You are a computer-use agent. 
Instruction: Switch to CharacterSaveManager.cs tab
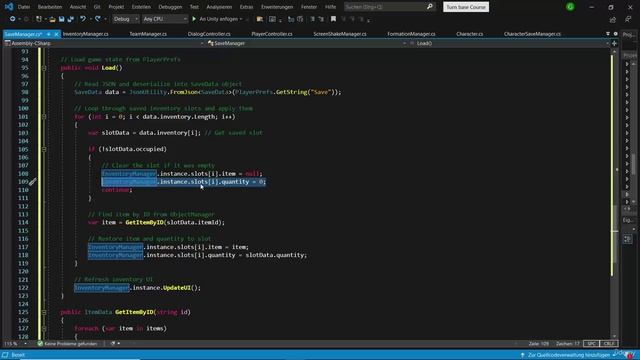[532, 34]
